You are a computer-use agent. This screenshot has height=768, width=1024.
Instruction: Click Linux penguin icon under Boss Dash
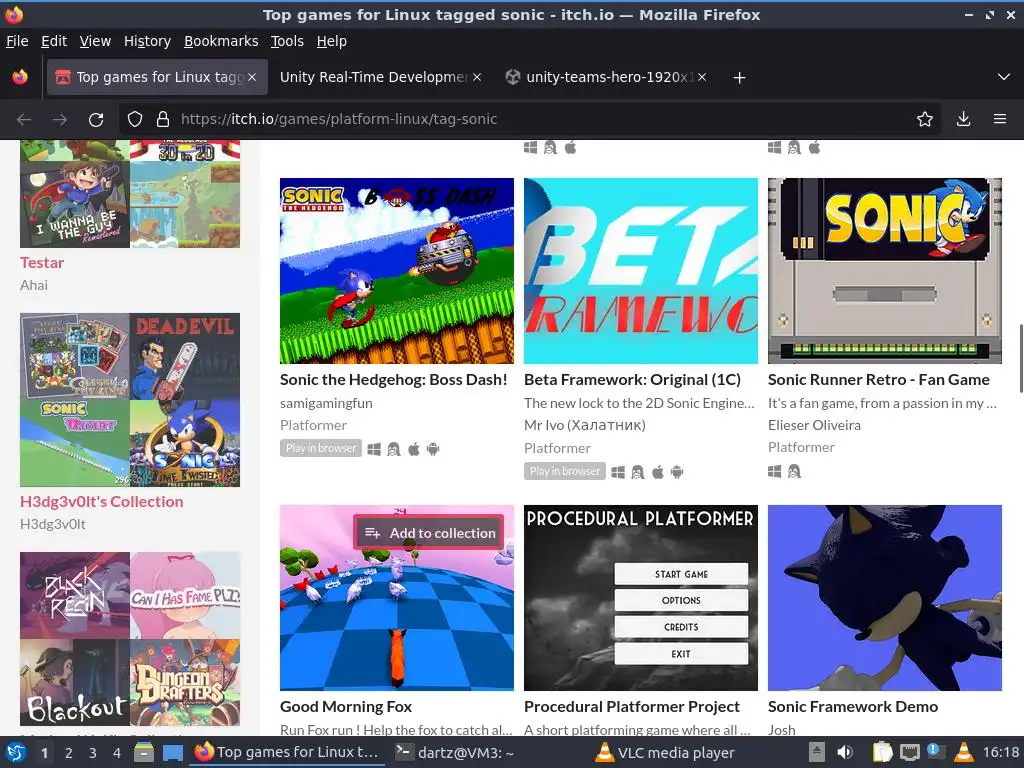tap(393, 449)
